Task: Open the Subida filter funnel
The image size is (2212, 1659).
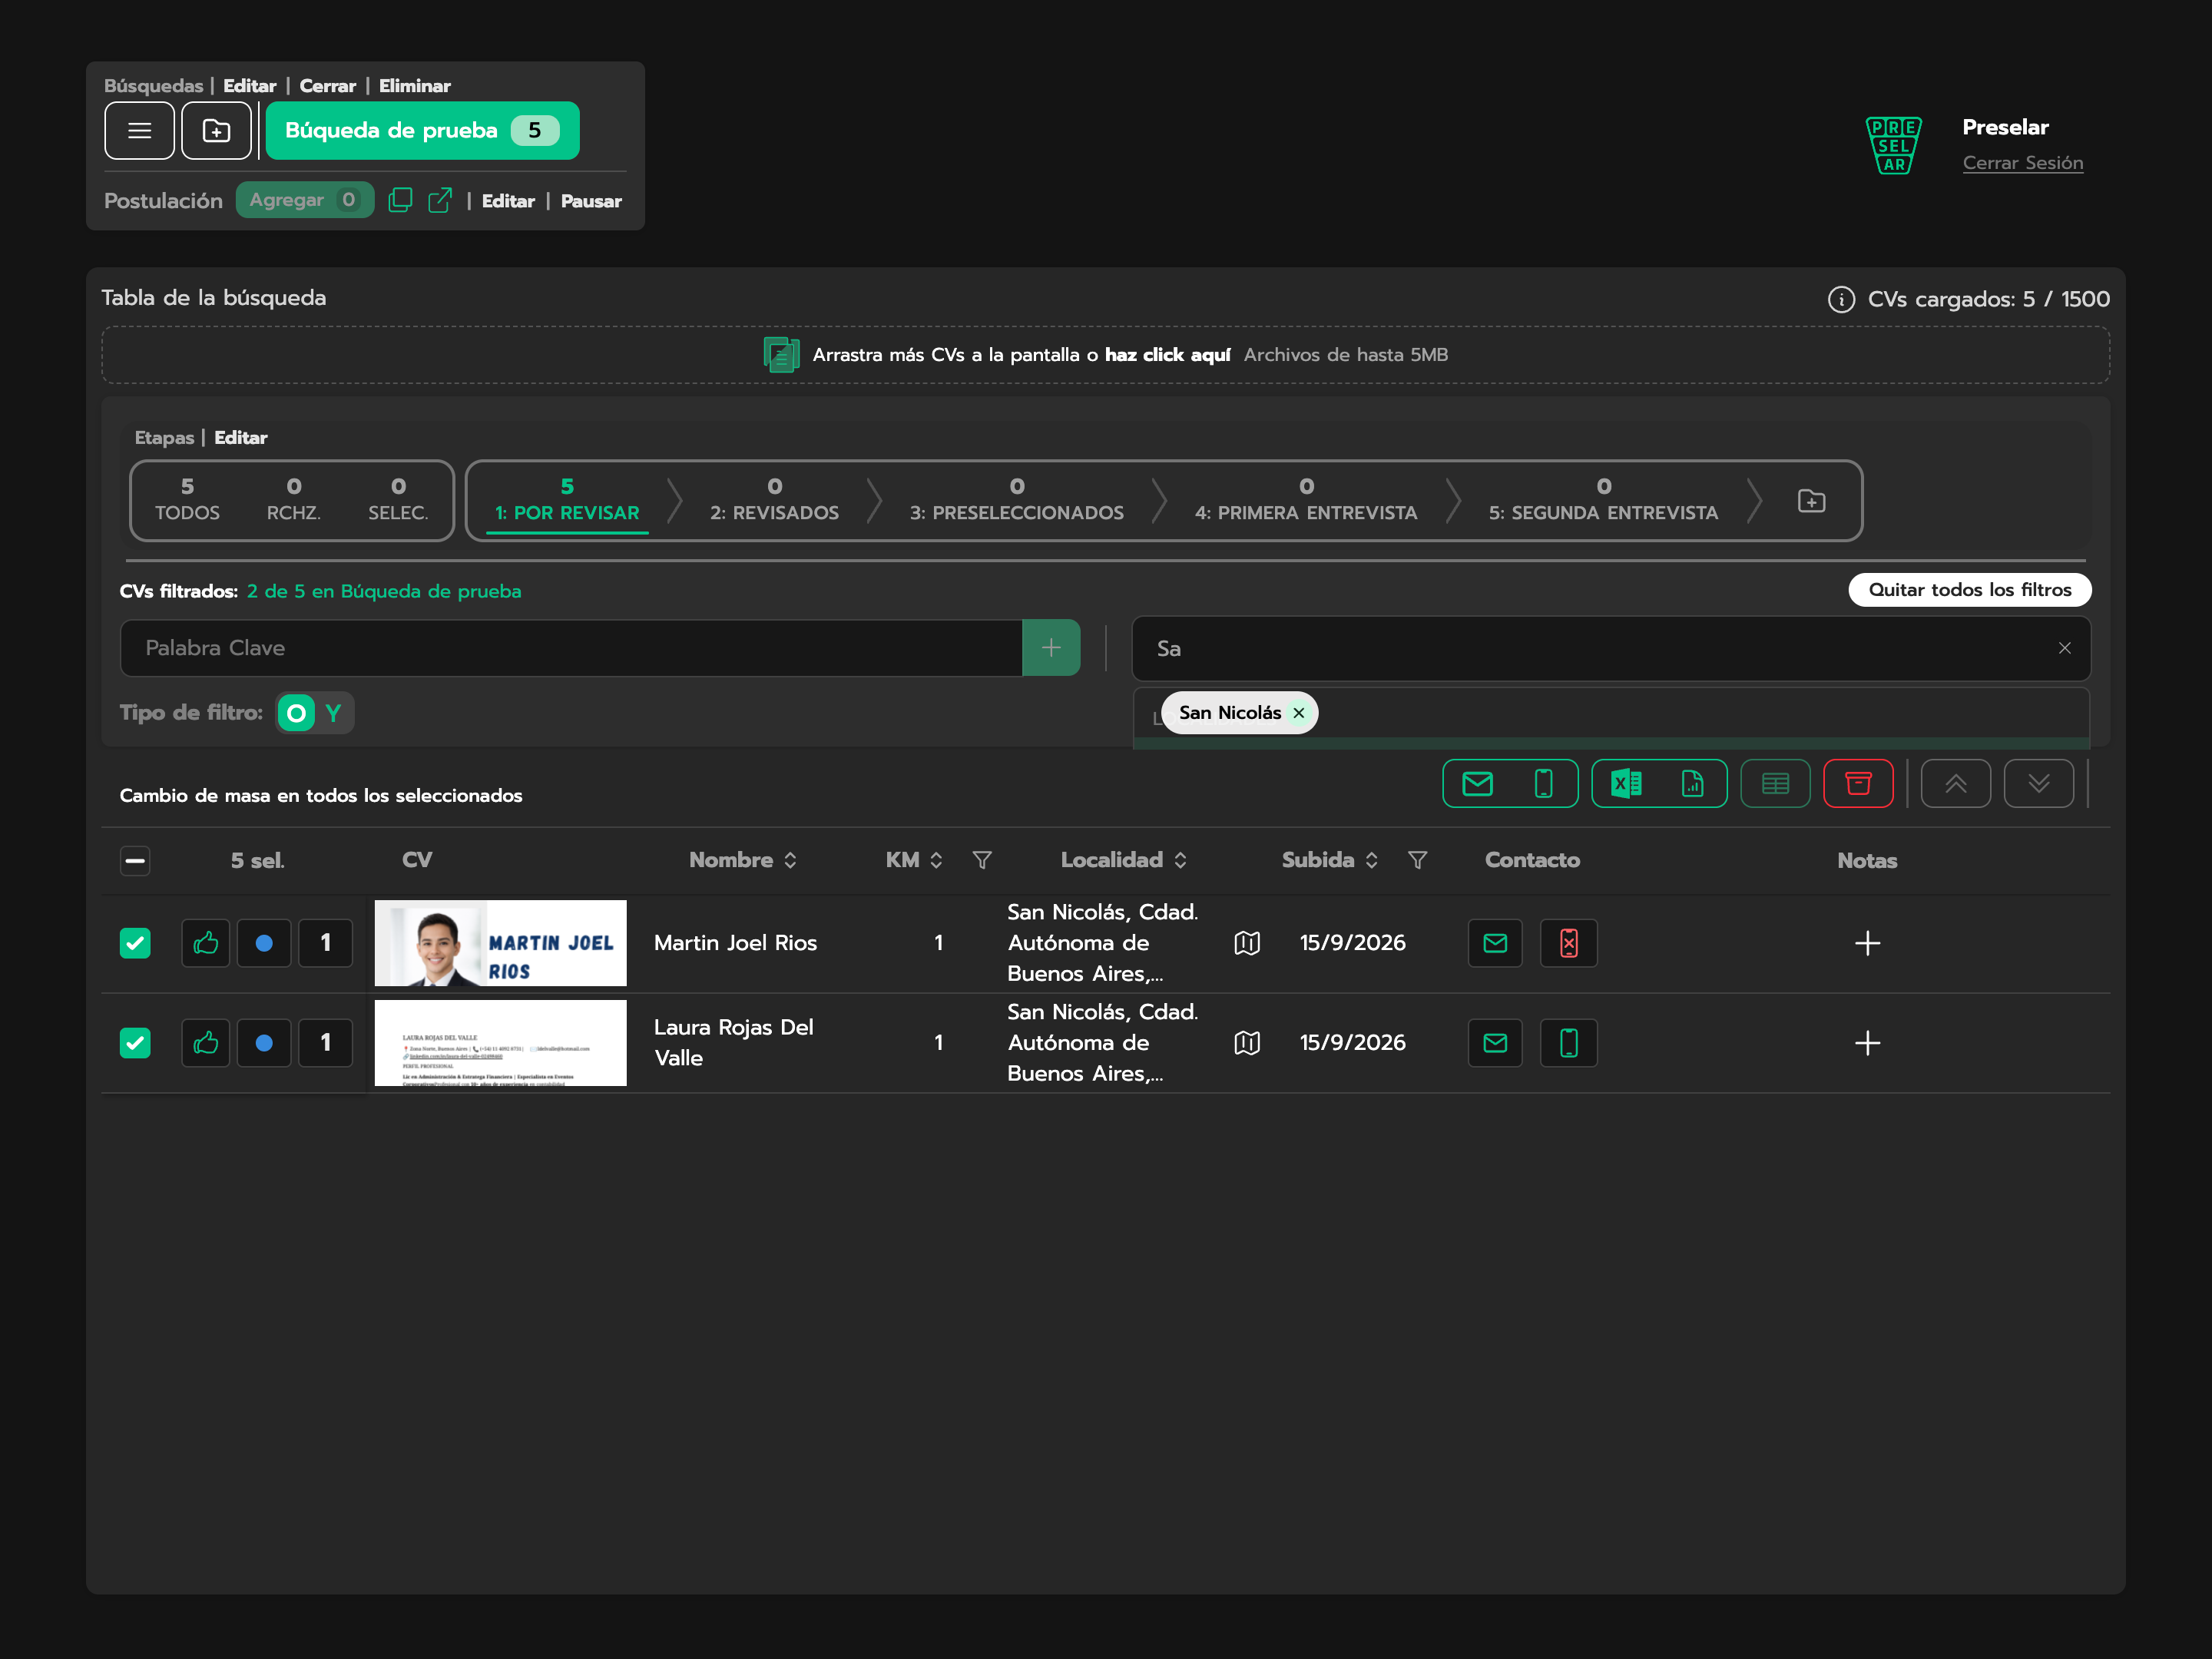Action: point(1417,860)
